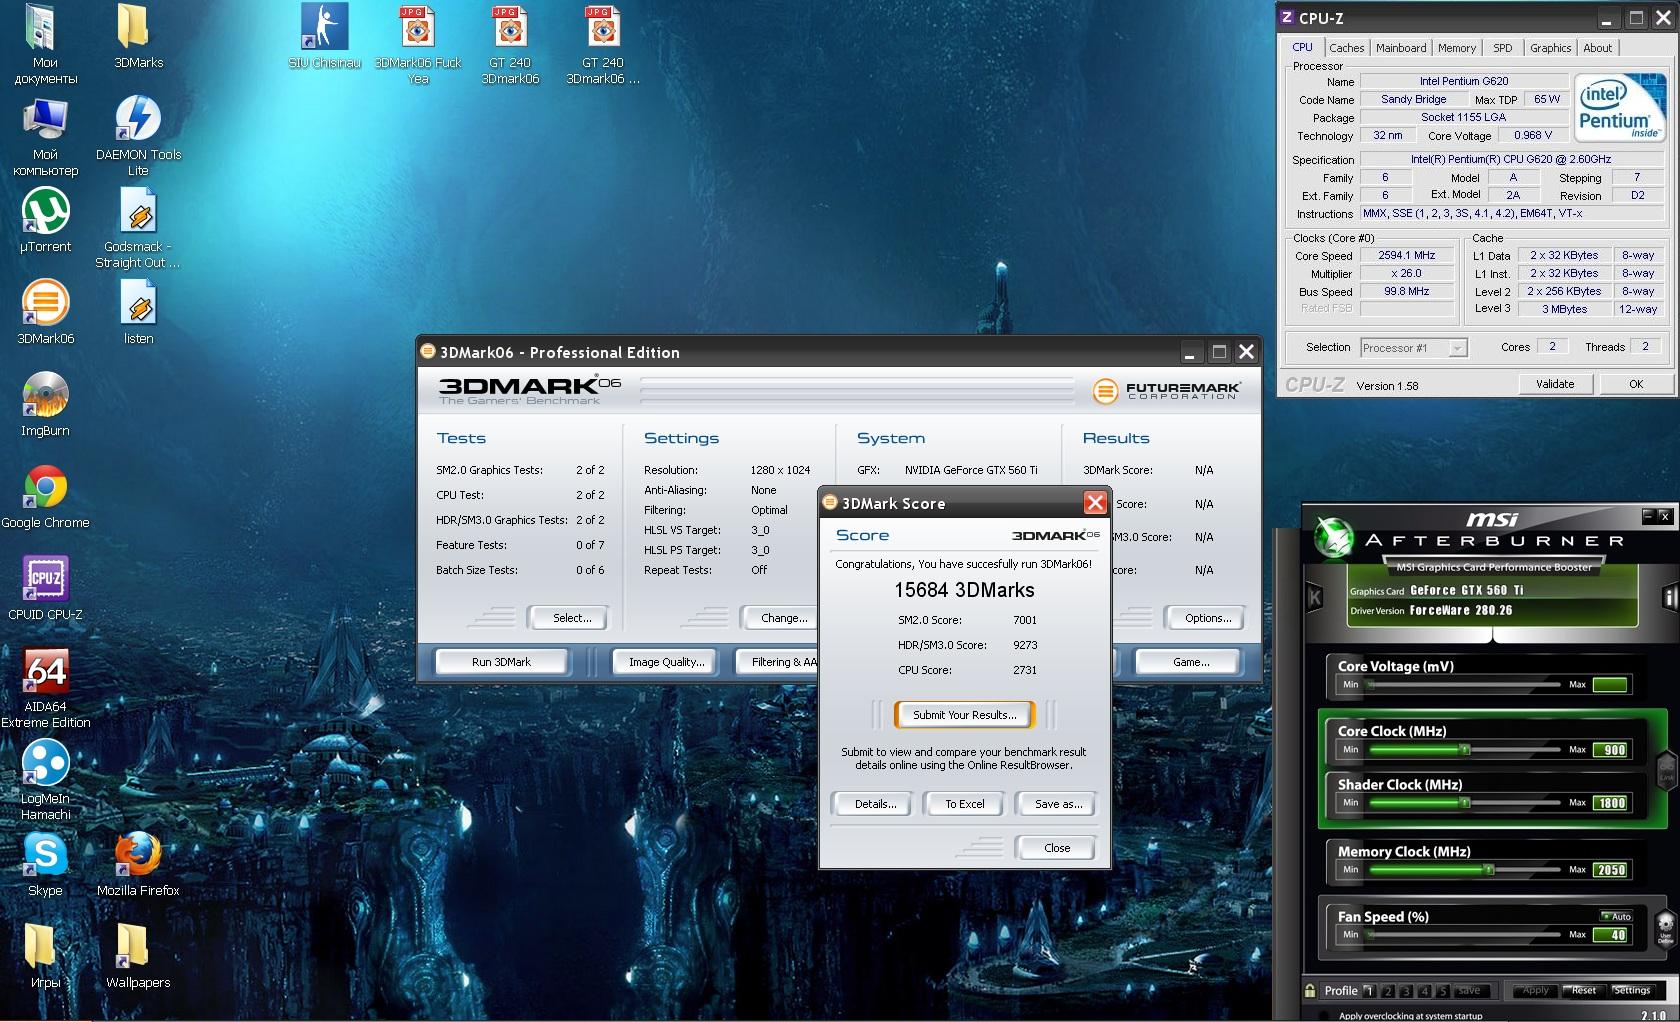Click the Fan Speed value field showing 40

click(x=1610, y=935)
